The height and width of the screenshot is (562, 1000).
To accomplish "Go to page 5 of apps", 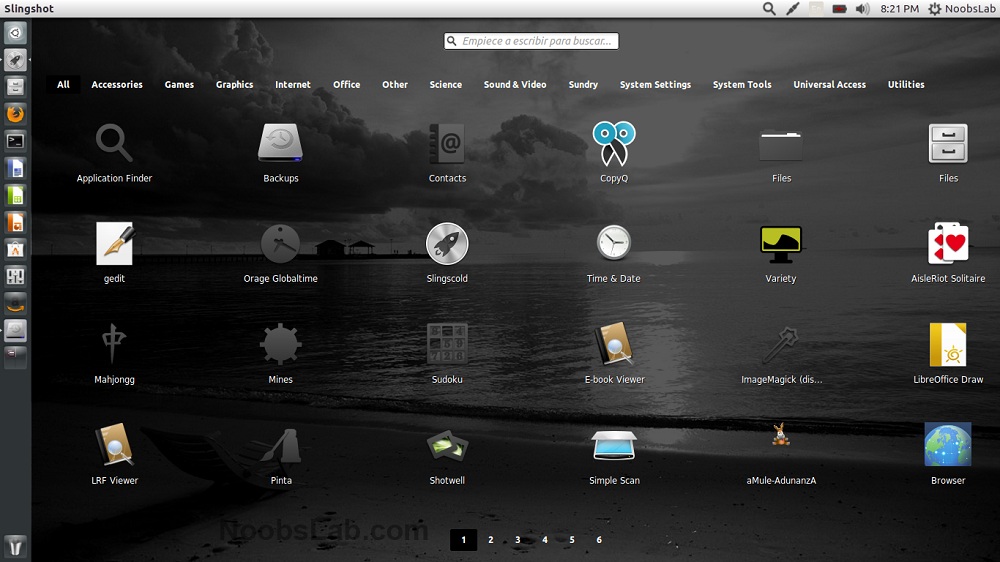I will pyautogui.click(x=571, y=540).
